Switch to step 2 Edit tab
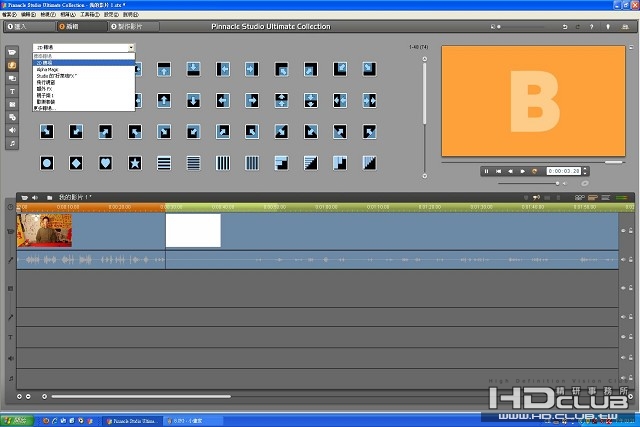Viewport: 640px width, 427px height. coord(81,27)
